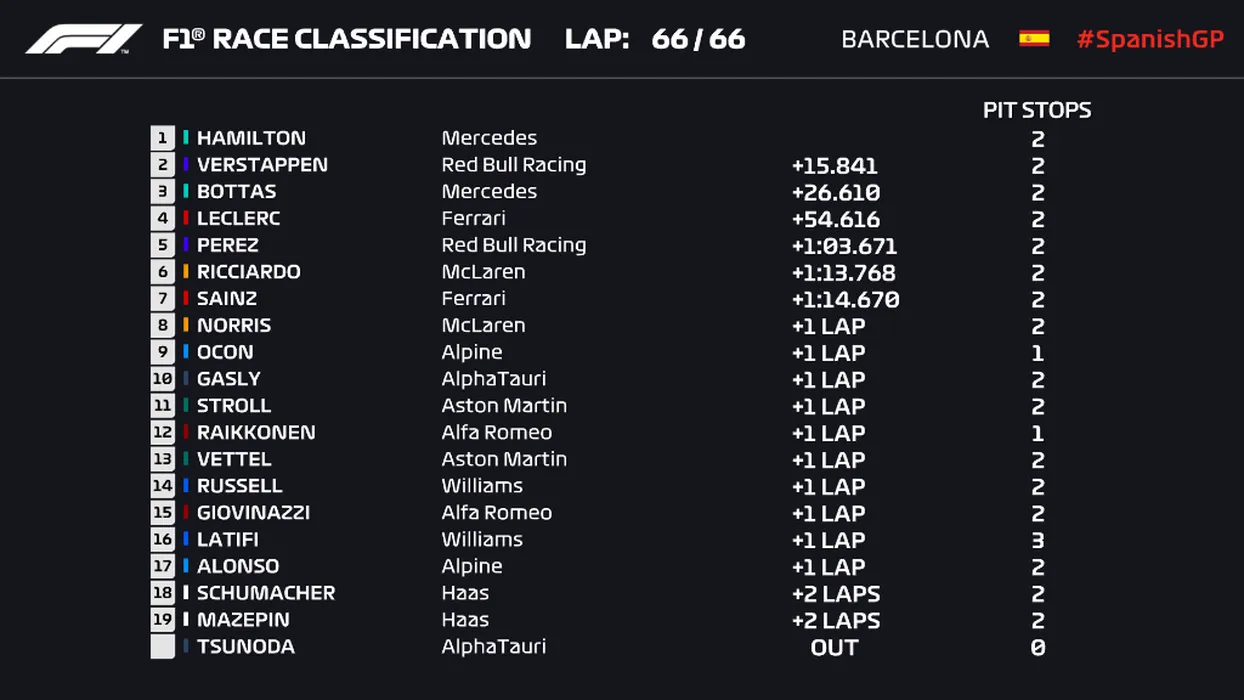Select the driver name LECLERC
The height and width of the screenshot is (700, 1244).
[x=238, y=218]
